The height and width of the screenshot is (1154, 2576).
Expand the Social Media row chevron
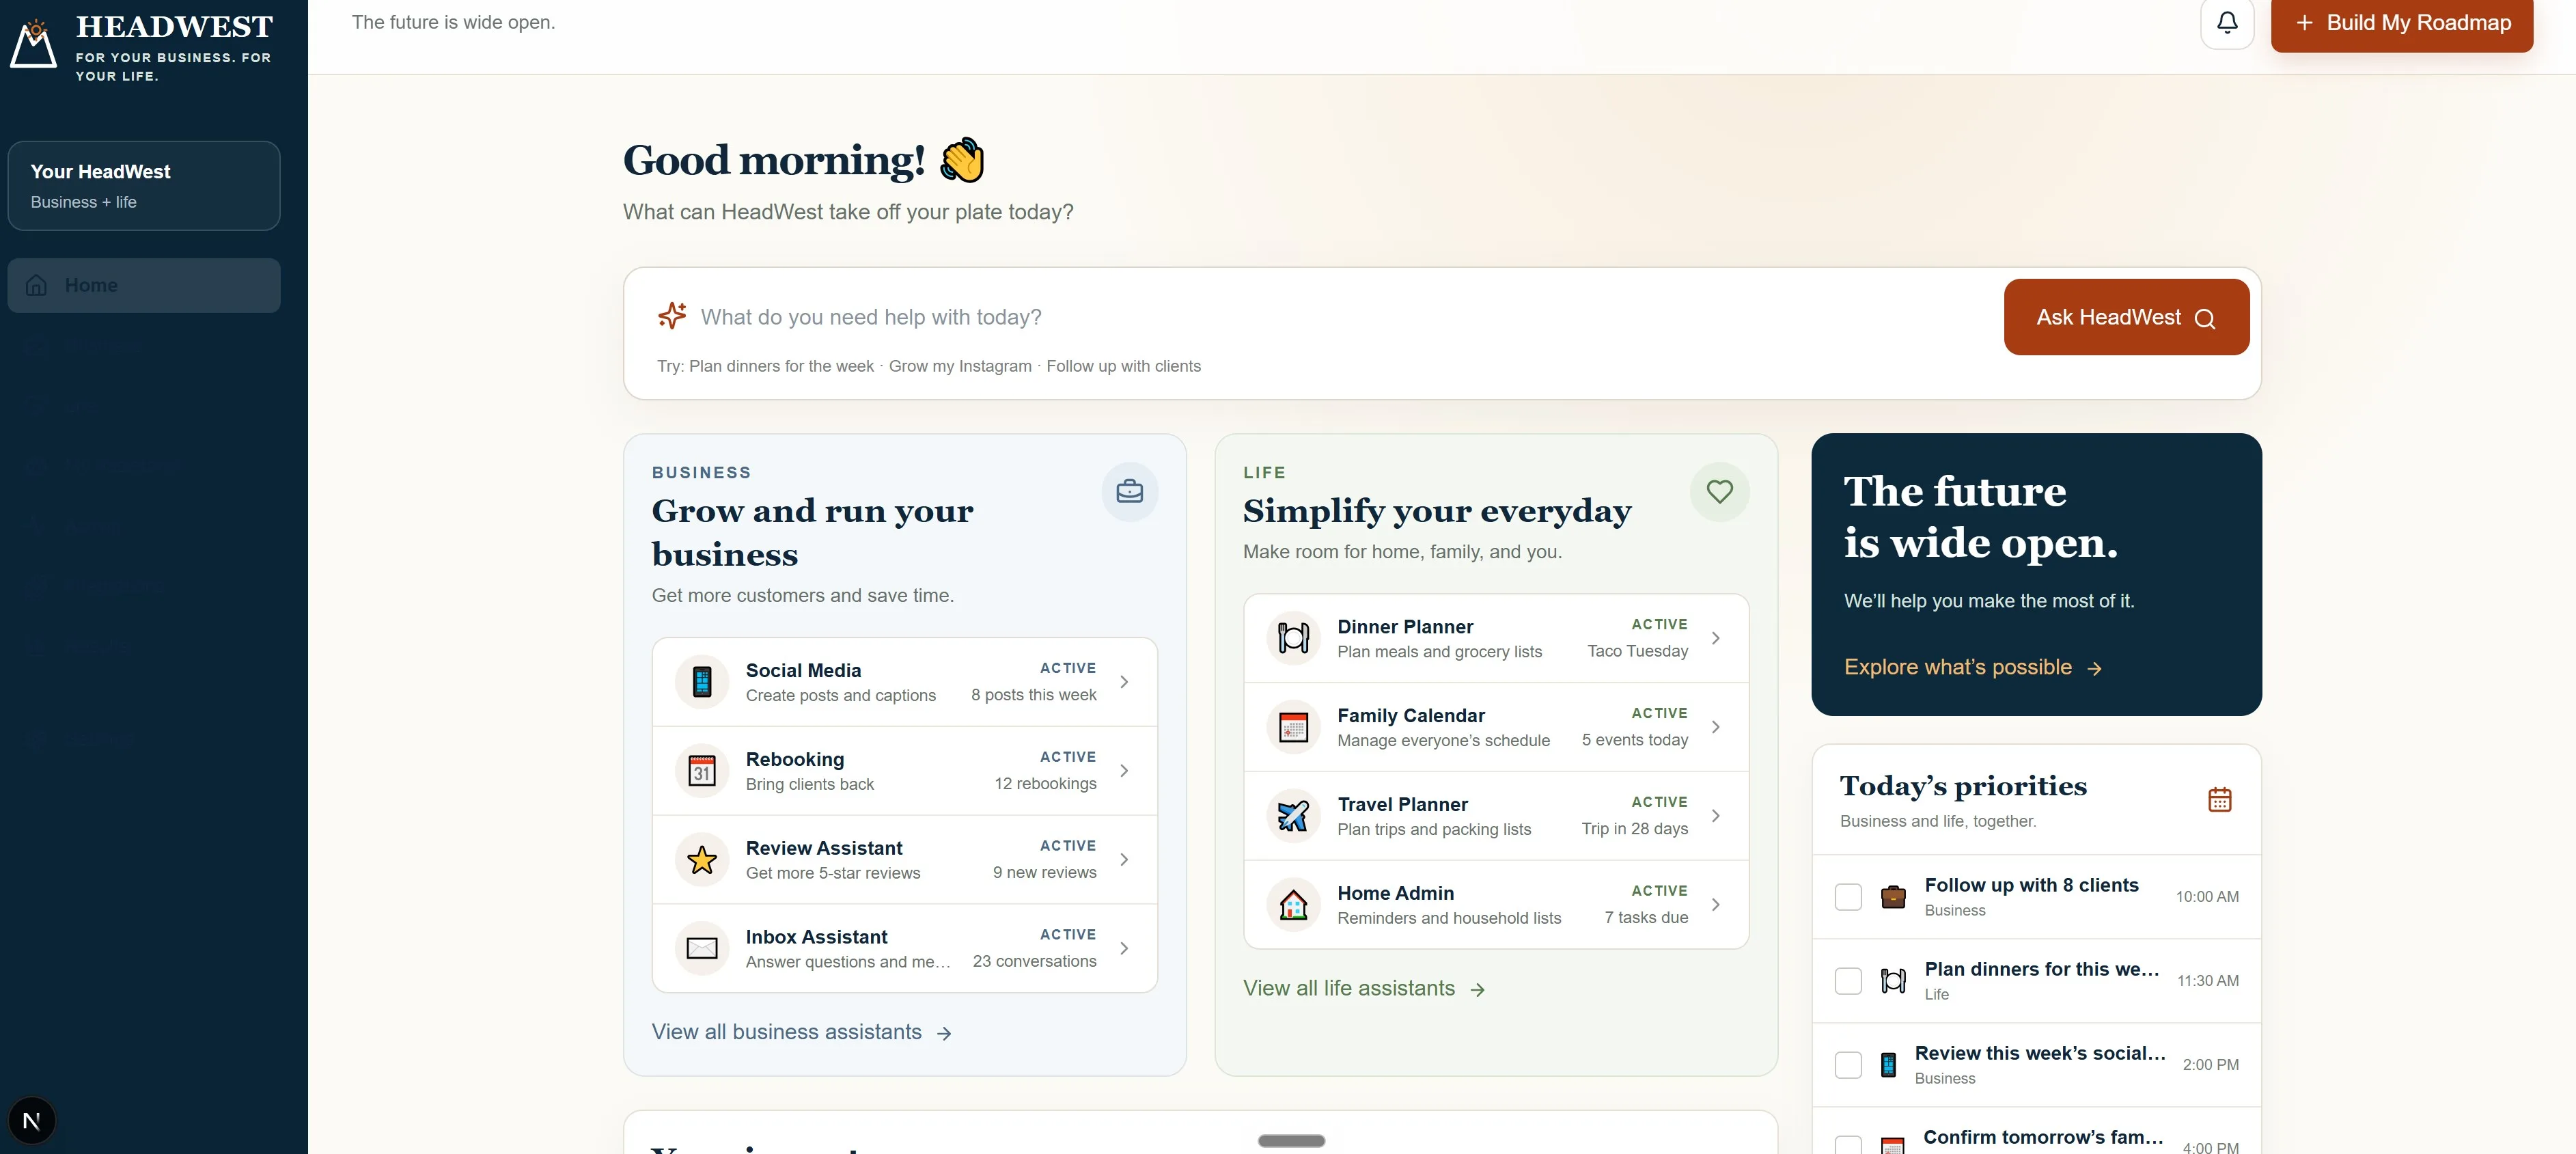tap(1124, 682)
